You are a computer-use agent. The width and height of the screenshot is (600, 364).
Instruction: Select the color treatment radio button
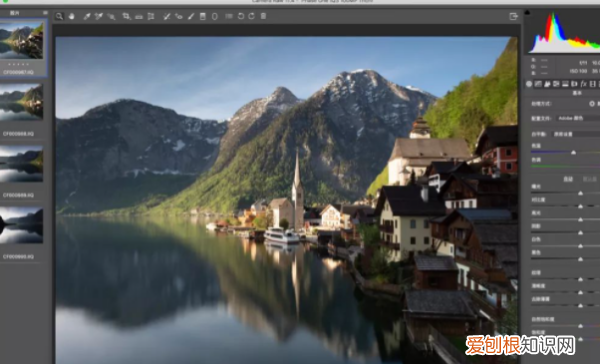pyautogui.click(x=592, y=104)
